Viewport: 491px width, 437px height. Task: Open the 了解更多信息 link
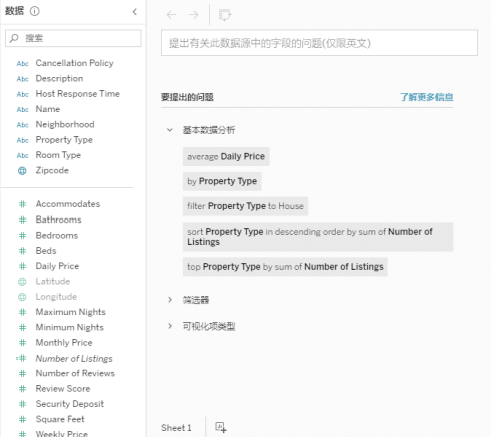pos(426,97)
